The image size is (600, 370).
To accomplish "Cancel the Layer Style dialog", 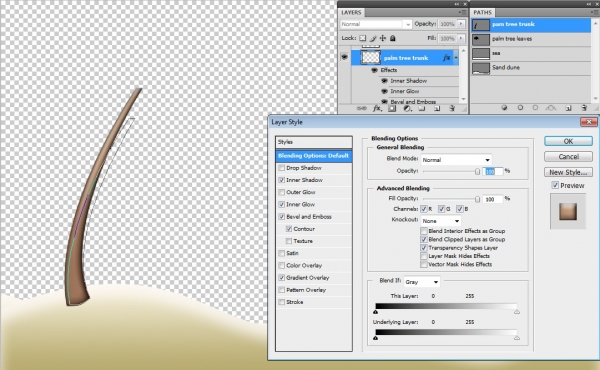I will pos(568,156).
